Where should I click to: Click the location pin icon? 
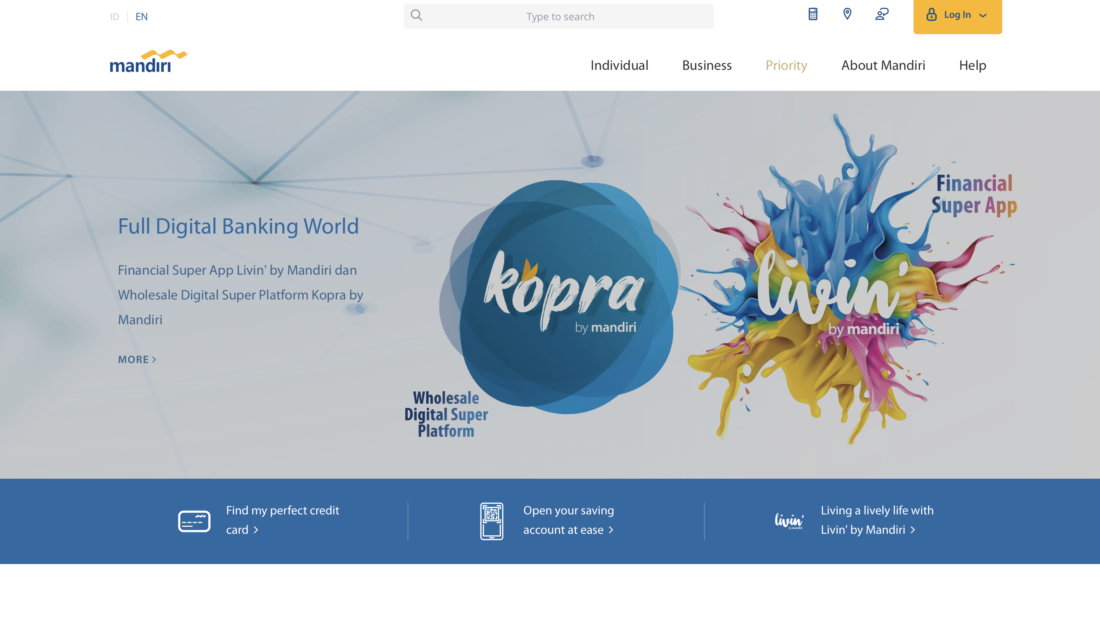point(847,14)
